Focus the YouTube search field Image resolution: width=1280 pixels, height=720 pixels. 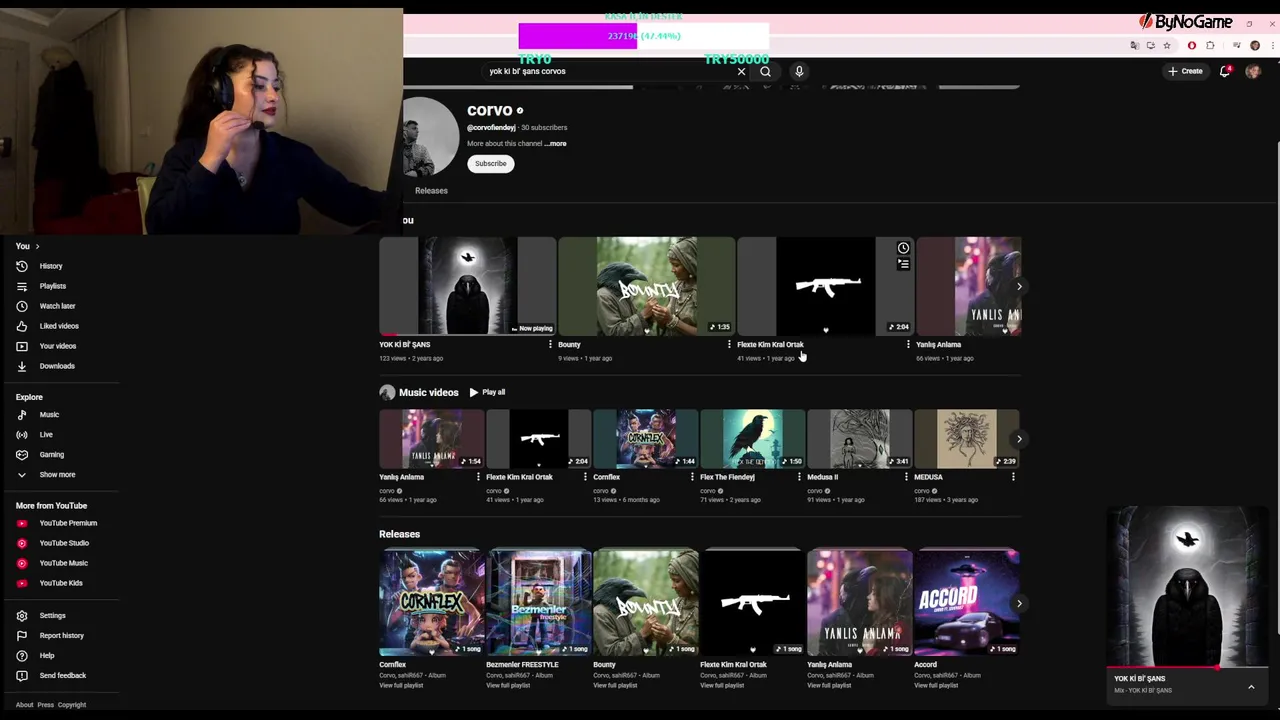[x=608, y=71]
